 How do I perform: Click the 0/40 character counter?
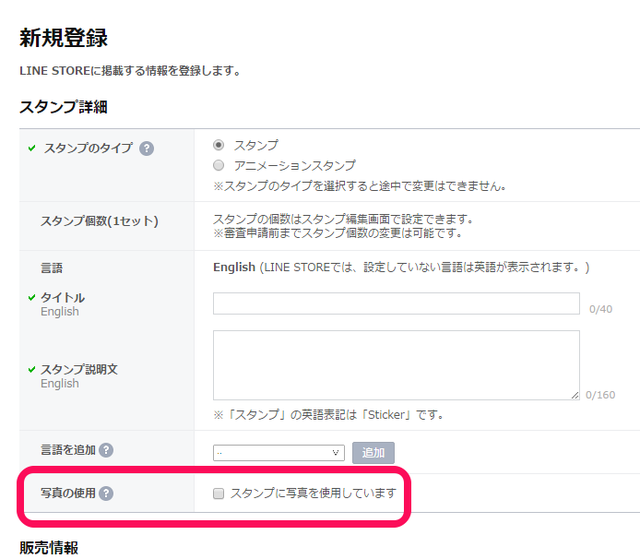pyautogui.click(x=601, y=309)
